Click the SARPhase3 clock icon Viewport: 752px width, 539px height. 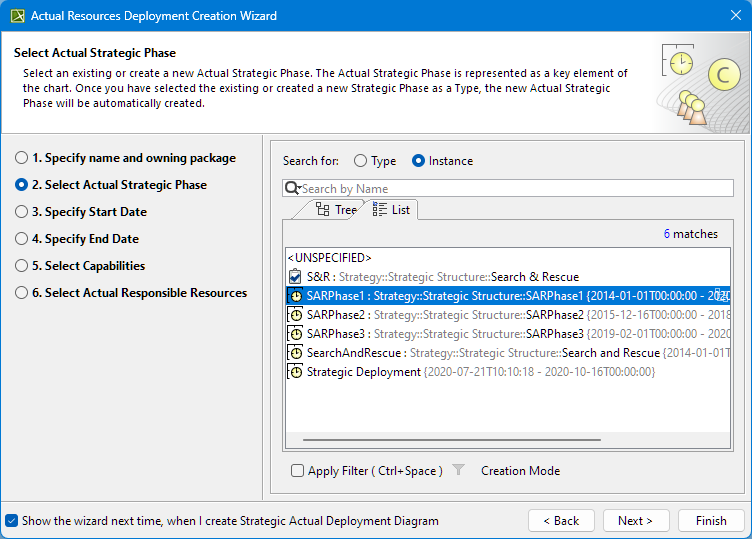click(295, 334)
